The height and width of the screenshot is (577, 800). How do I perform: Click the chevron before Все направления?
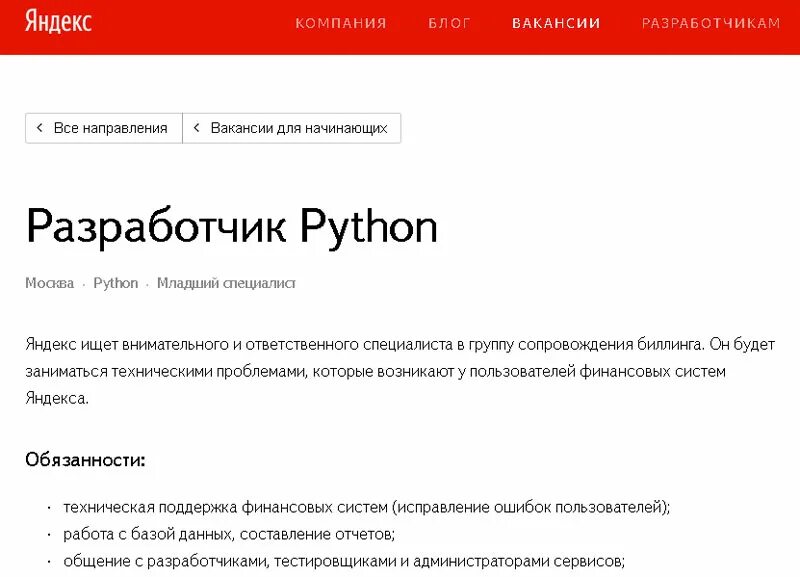(40, 128)
